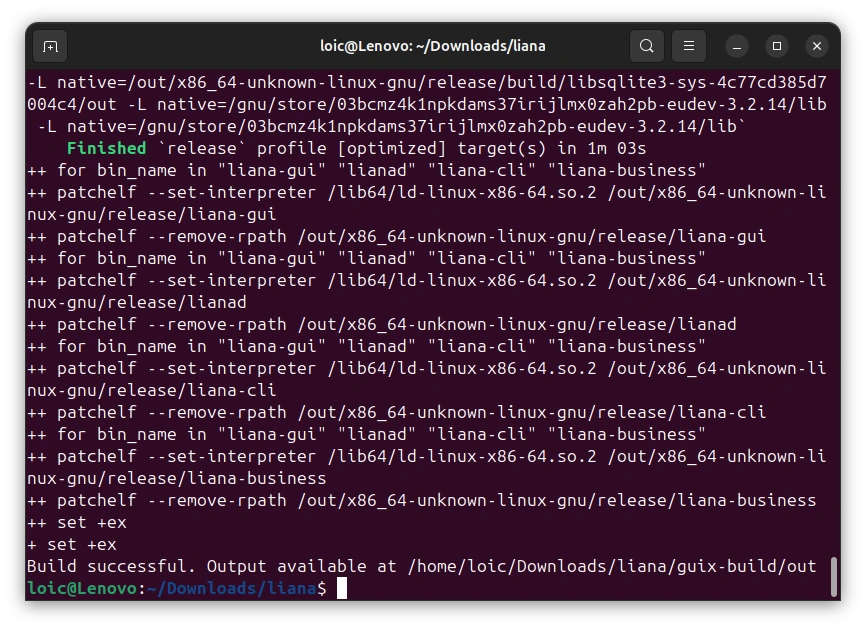Click the remove-rpath line ending in liana-gui
This screenshot has height=629, width=866.
coord(397,236)
